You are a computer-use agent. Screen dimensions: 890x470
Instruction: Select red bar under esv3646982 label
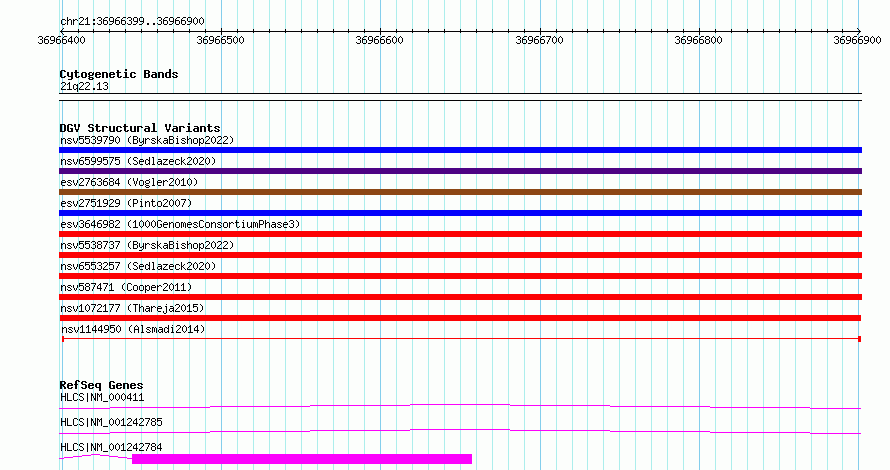(x=460, y=234)
